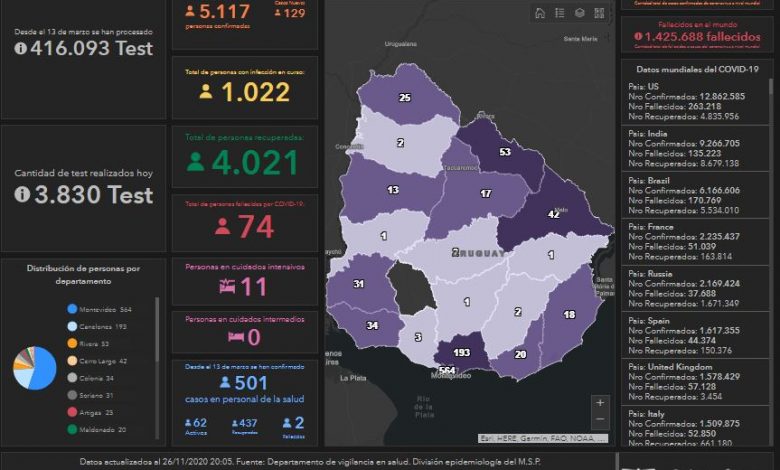Screen dimensions: 780x470
Task: Toggle Rivera legend entry in pie chart
Action: [x=96, y=344]
